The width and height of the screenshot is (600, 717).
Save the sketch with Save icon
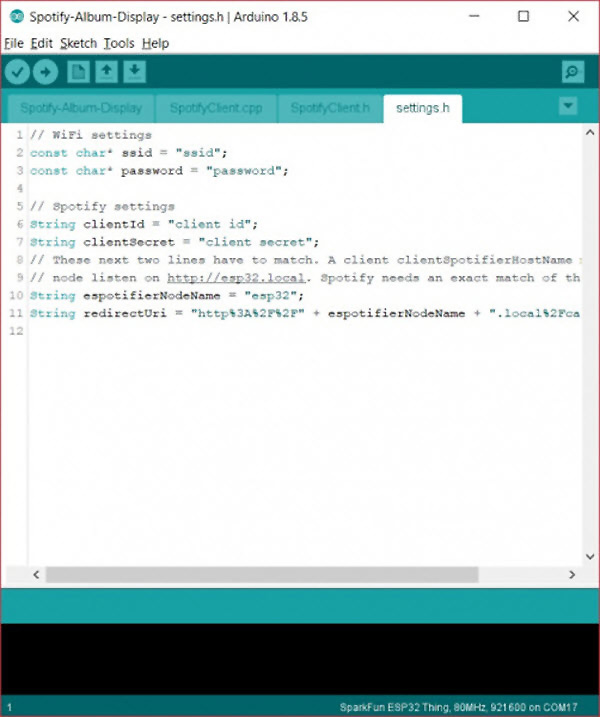pos(134,72)
